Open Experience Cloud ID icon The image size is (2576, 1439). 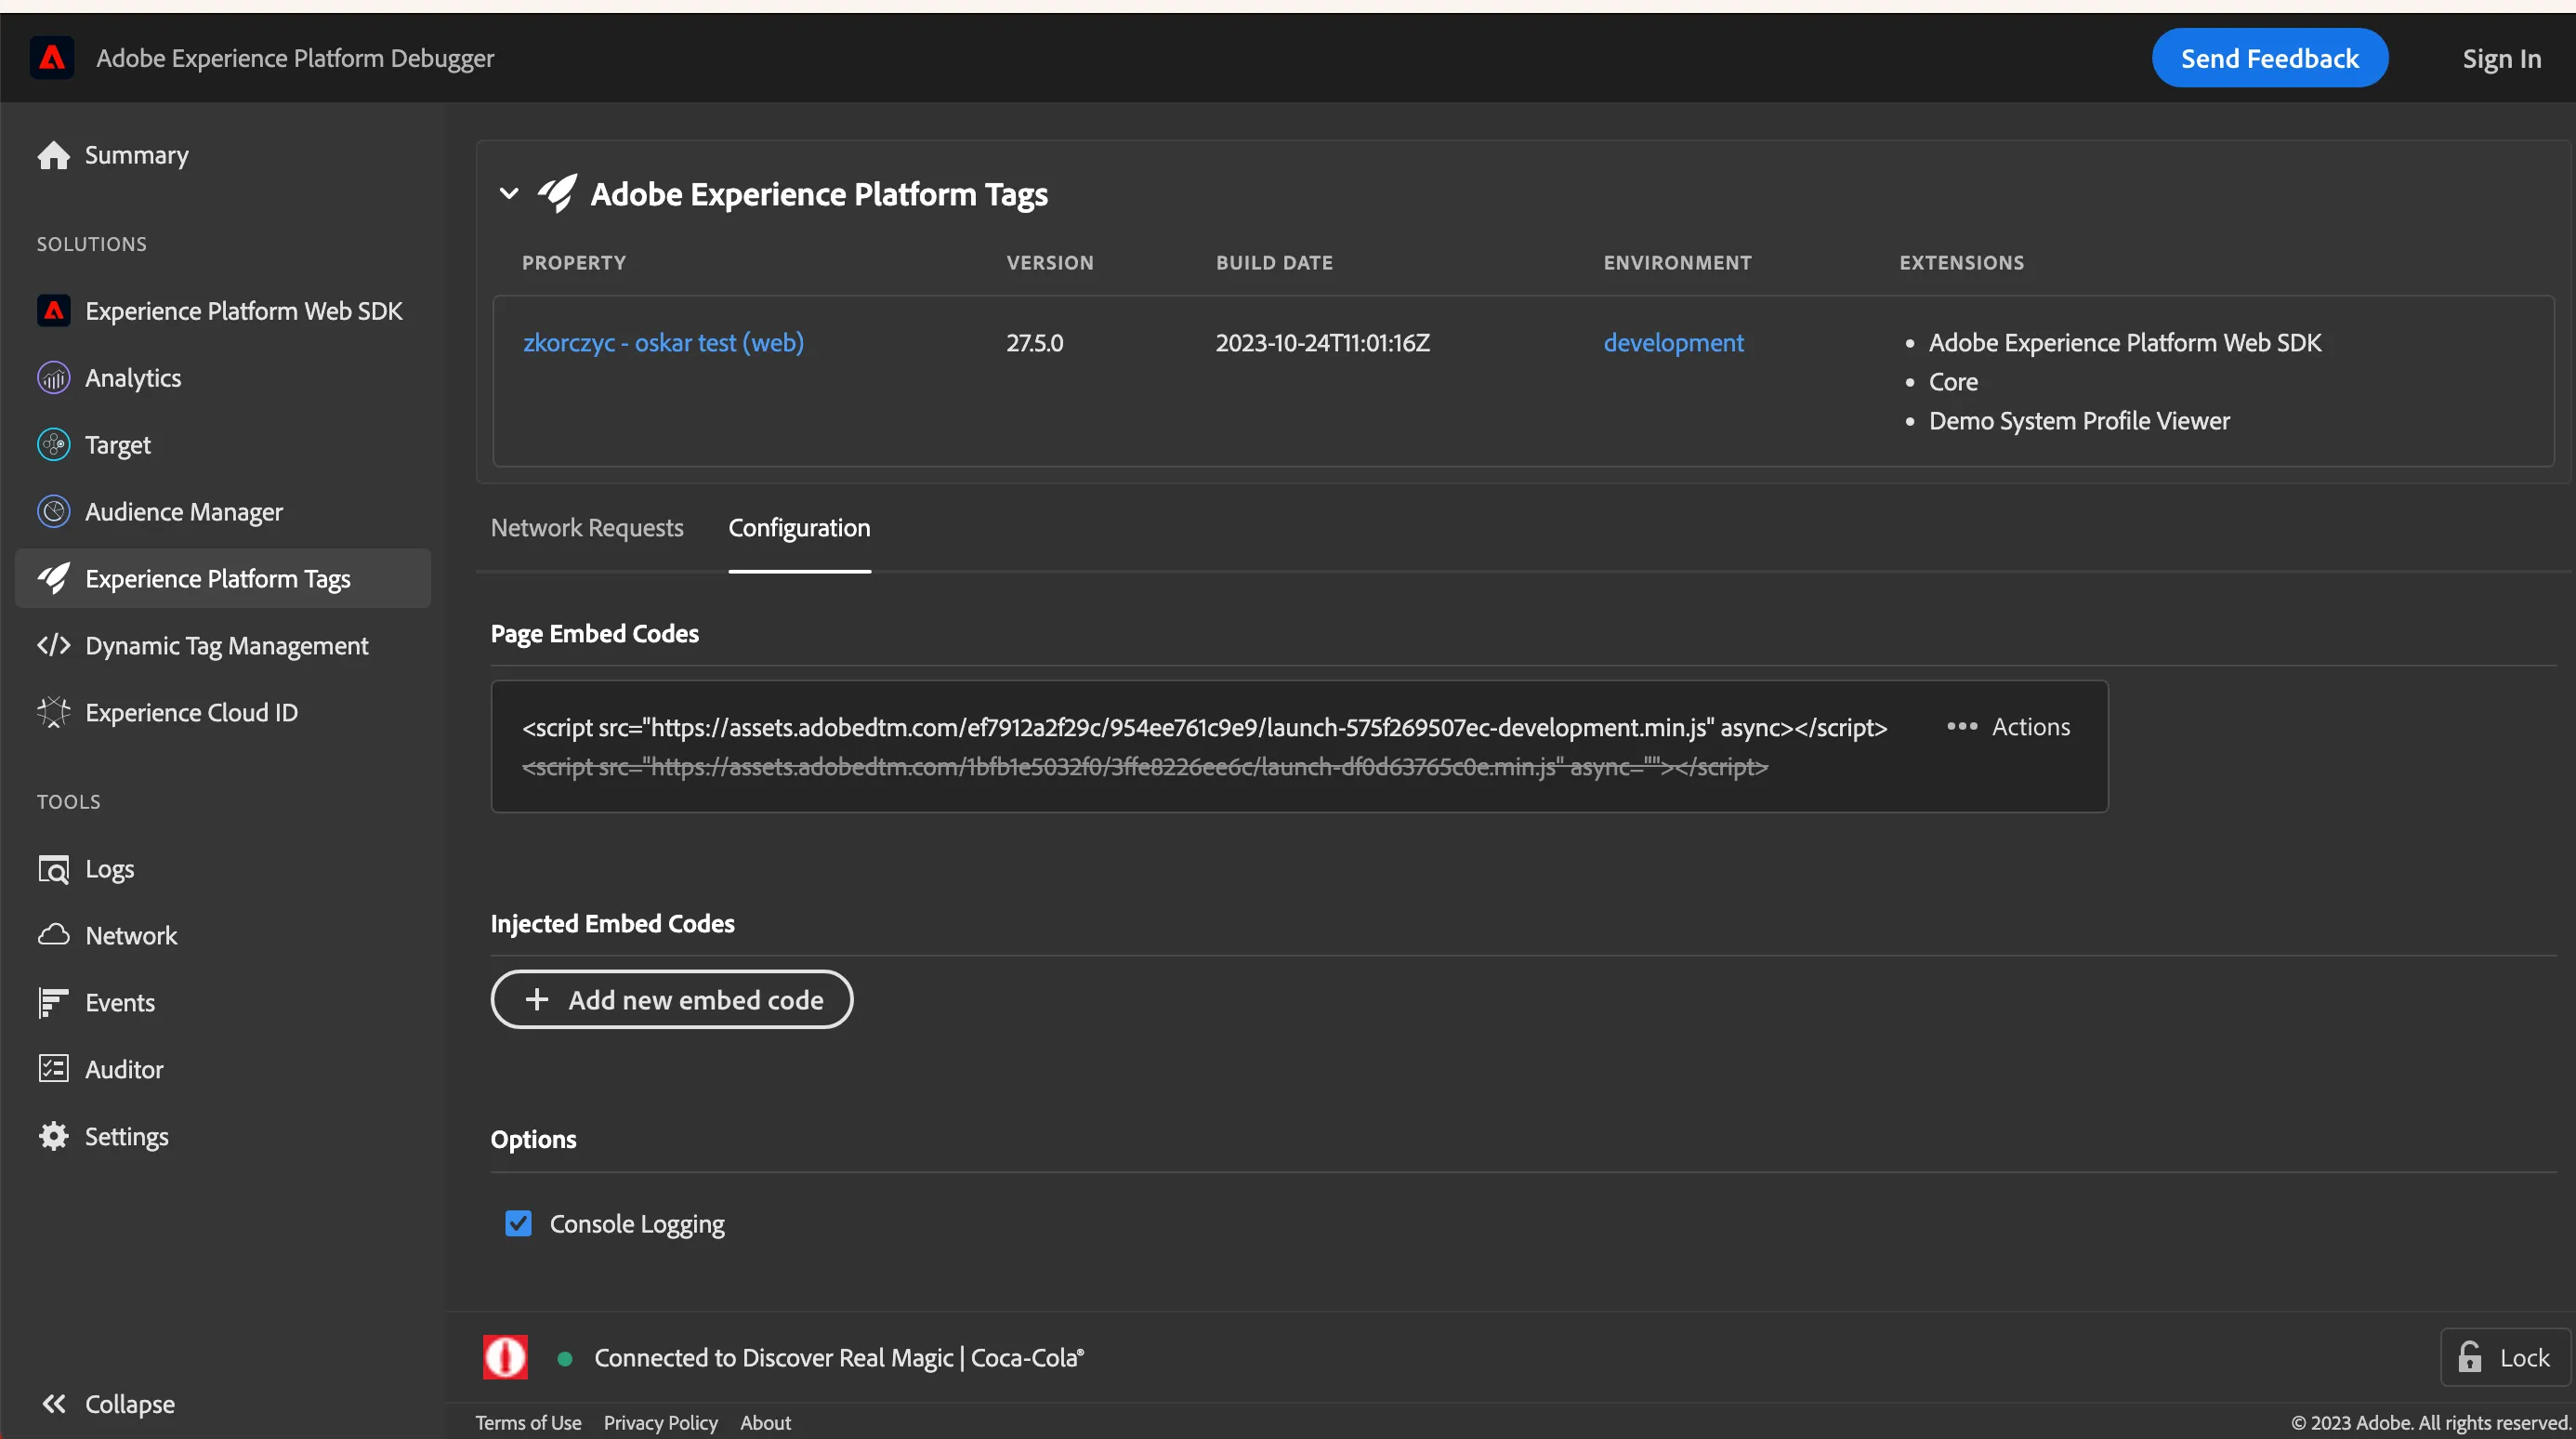point(54,712)
